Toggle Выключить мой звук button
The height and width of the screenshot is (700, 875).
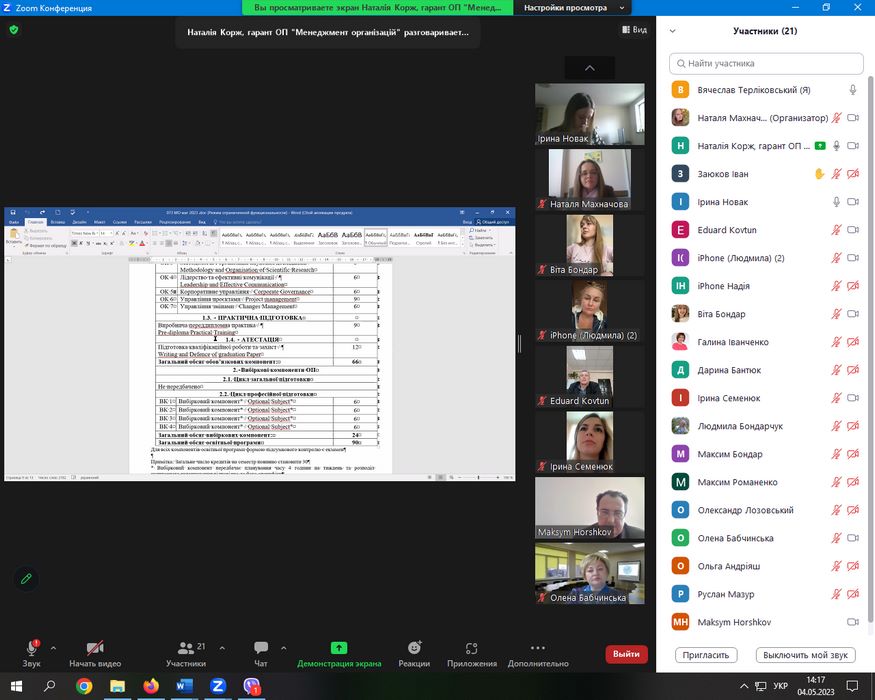click(804, 655)
